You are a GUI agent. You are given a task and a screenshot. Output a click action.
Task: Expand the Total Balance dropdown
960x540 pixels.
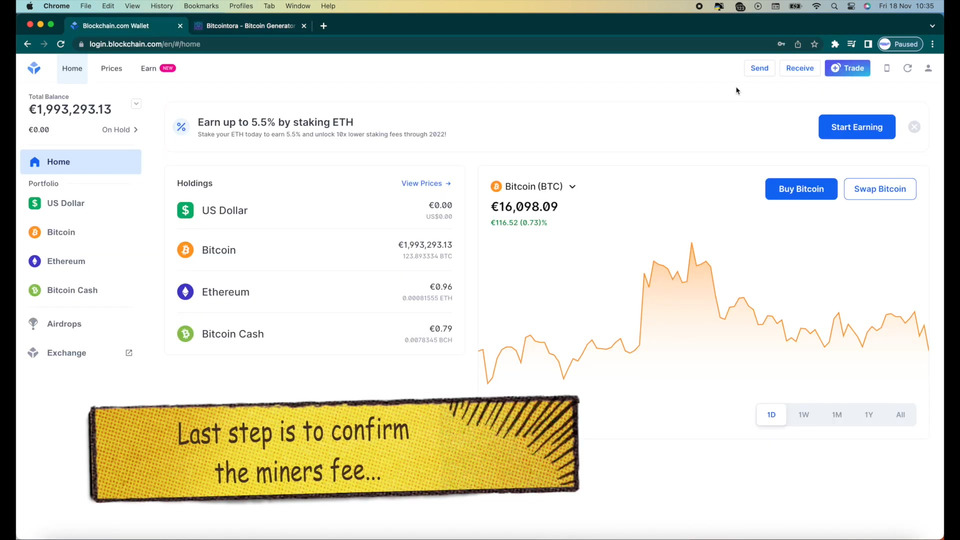136,104
